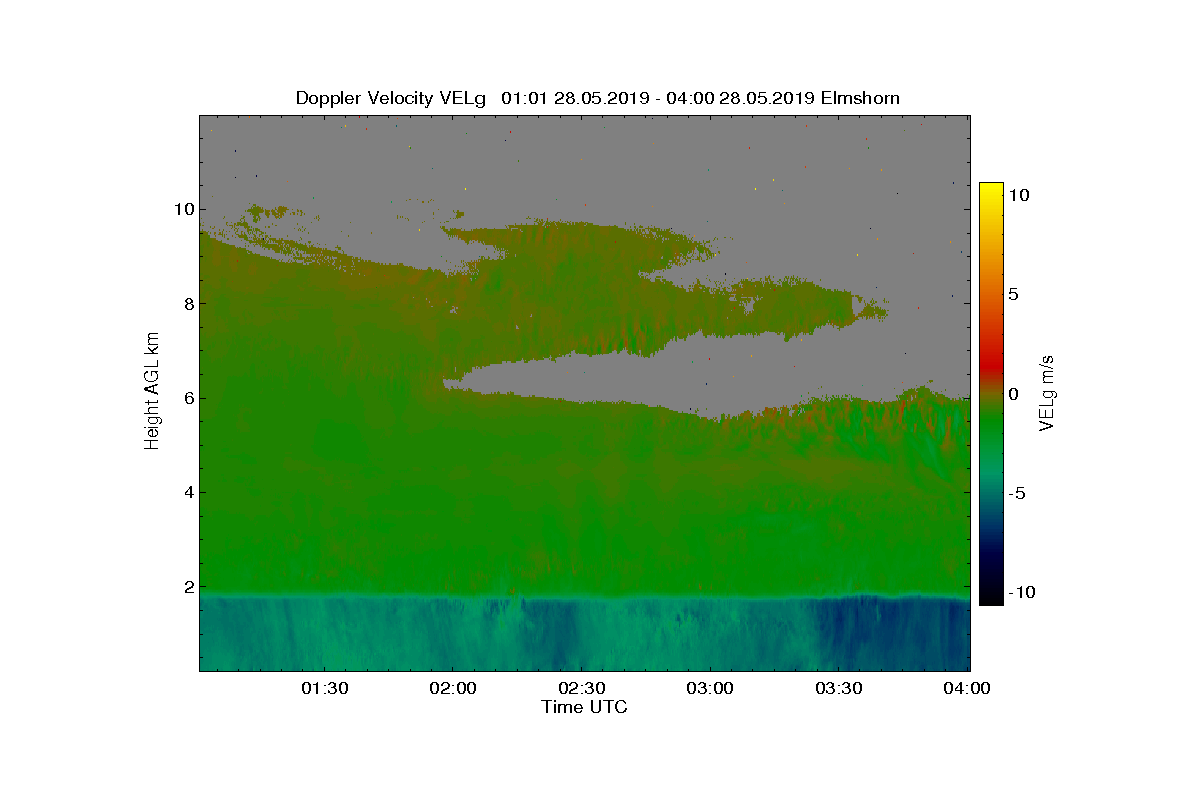
Task: Click the height tick label 6
Action: pyautogui.click(x=188, y=398)
